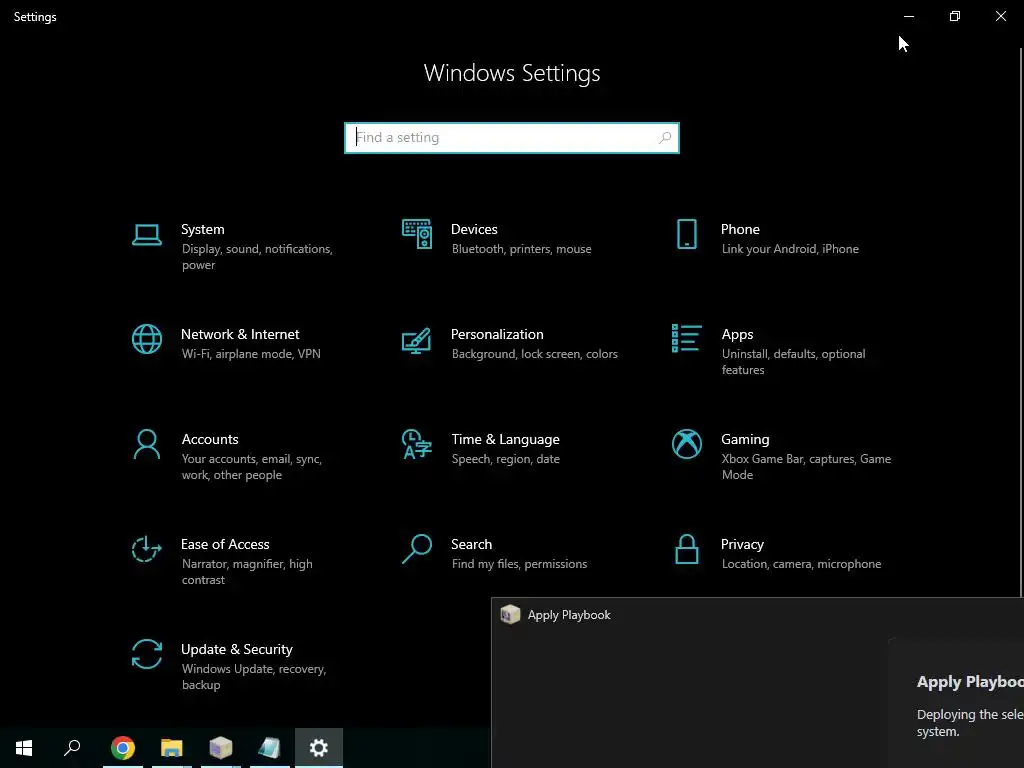Open Time & Language title
This screenshot has width=1024, height=768.
(505, 440)
